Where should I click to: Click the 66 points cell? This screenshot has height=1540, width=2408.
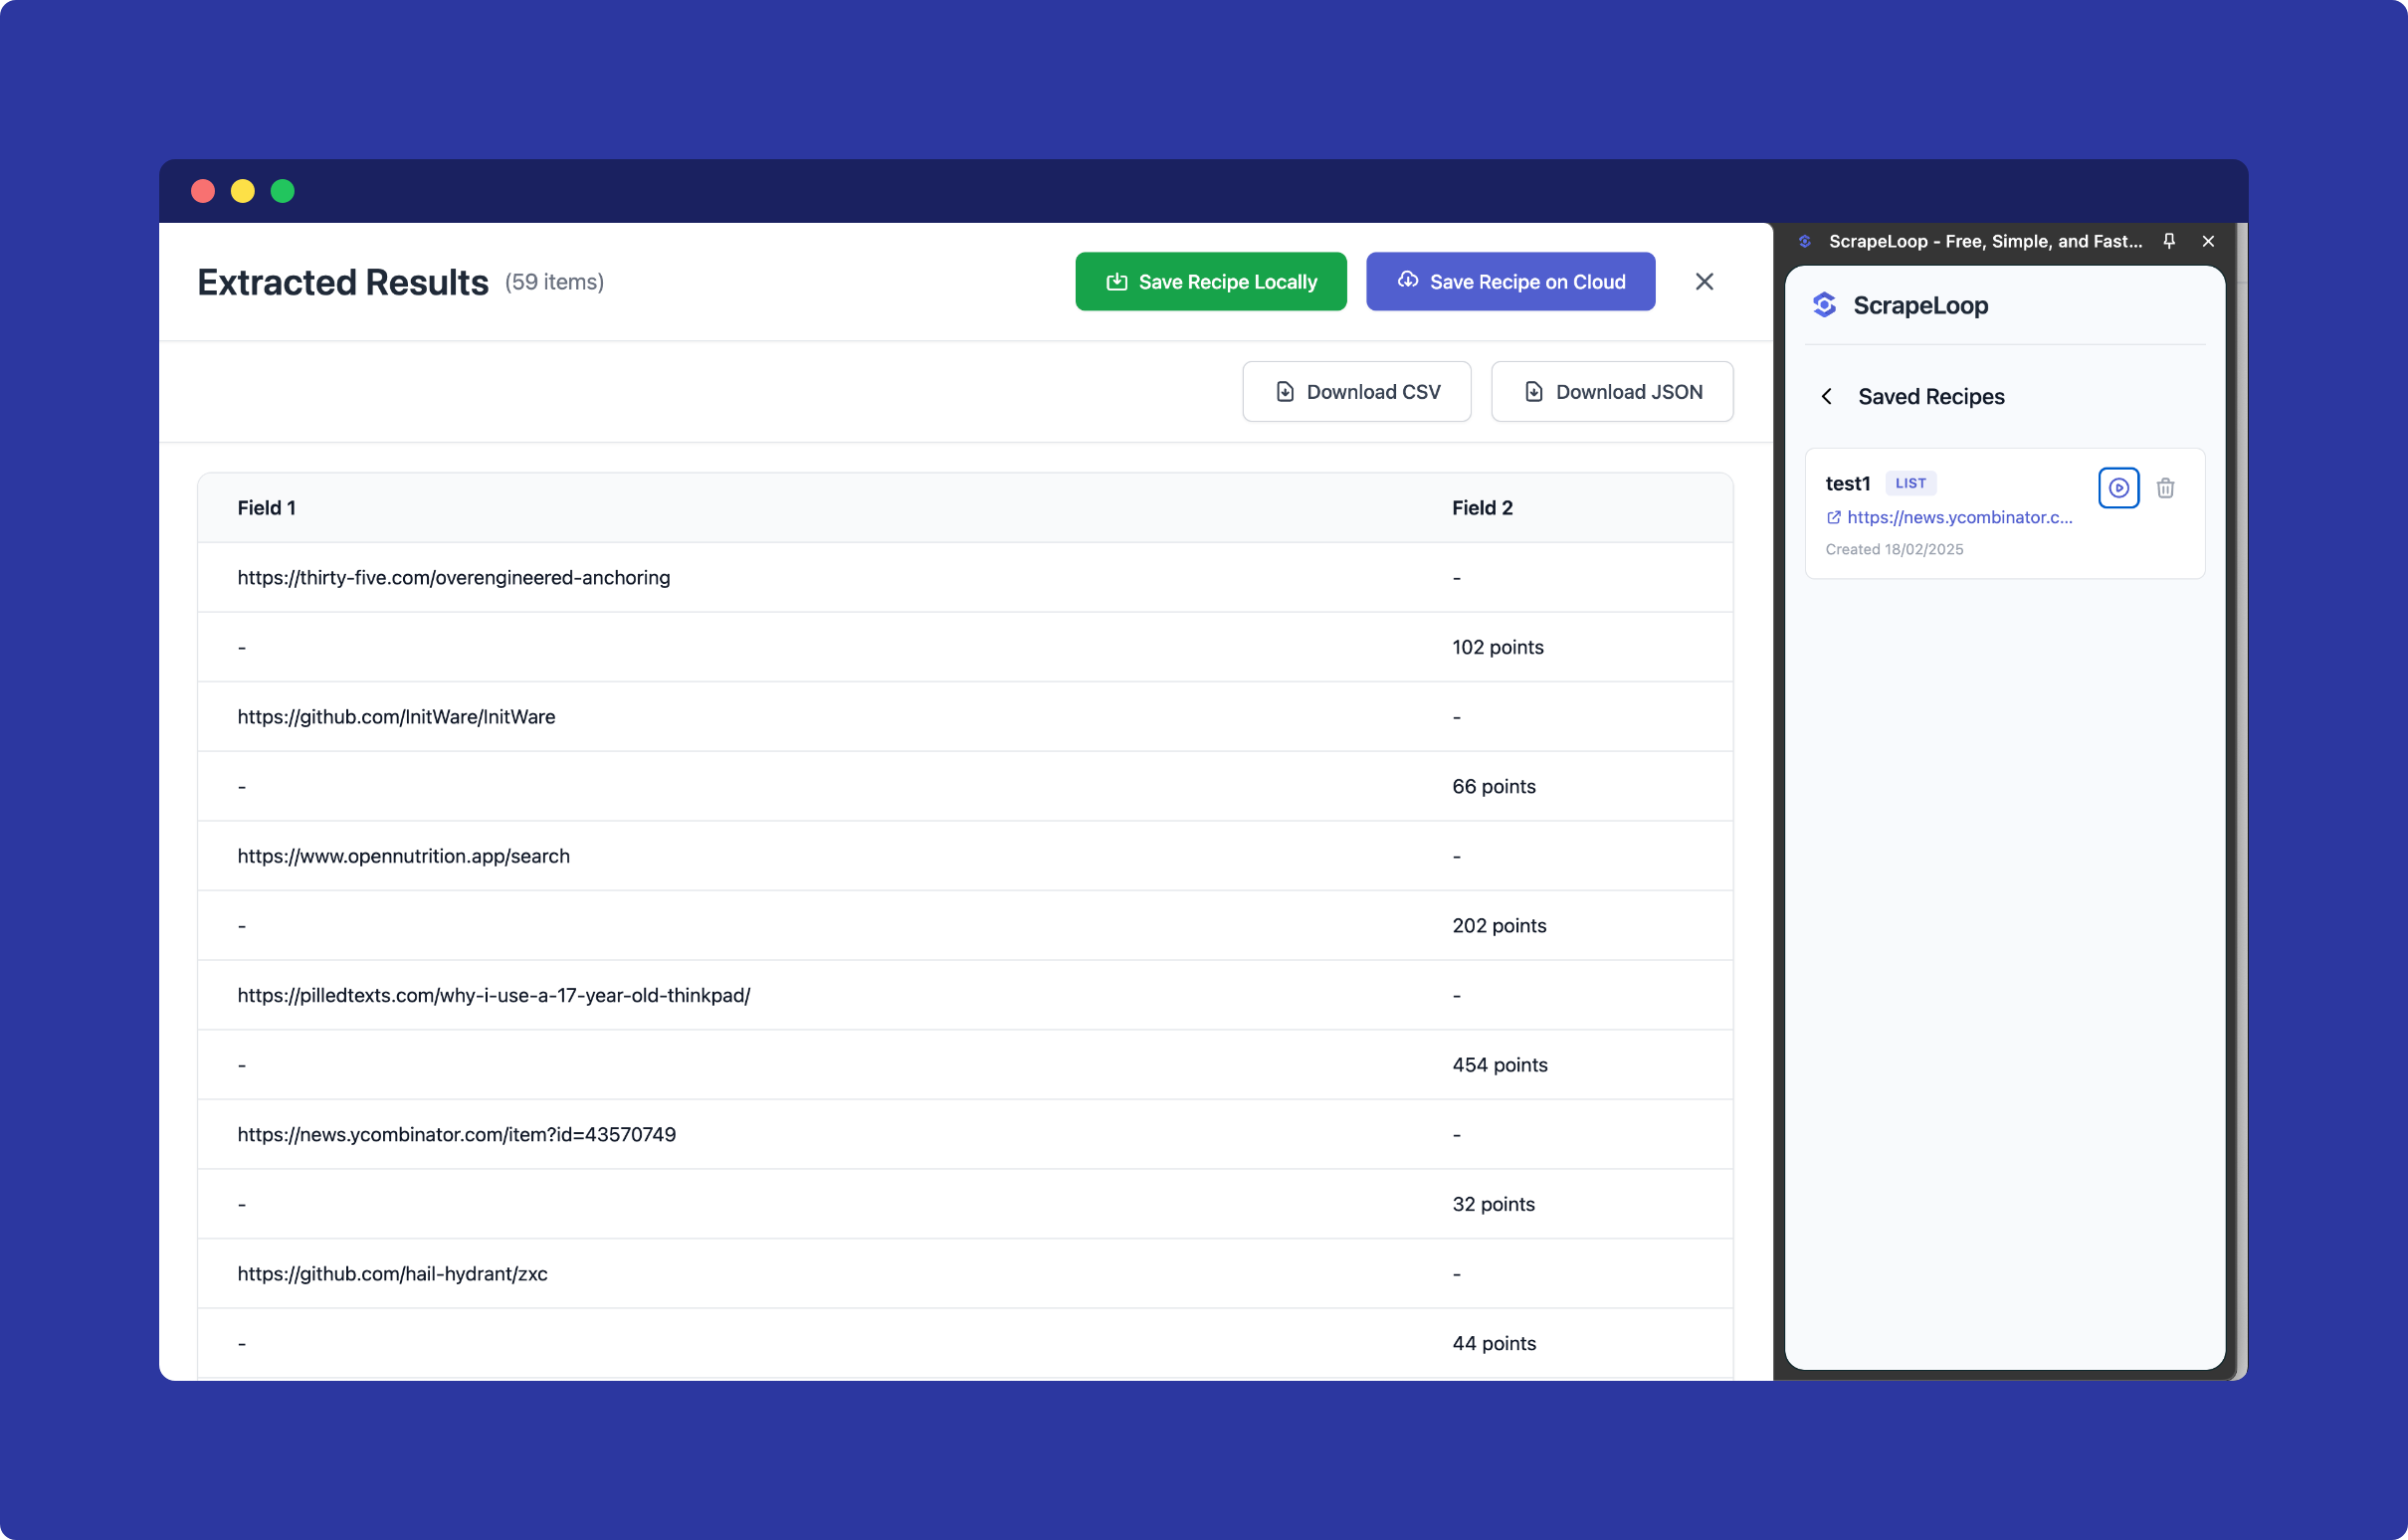pyautogui.click(x=1493, y=786)
